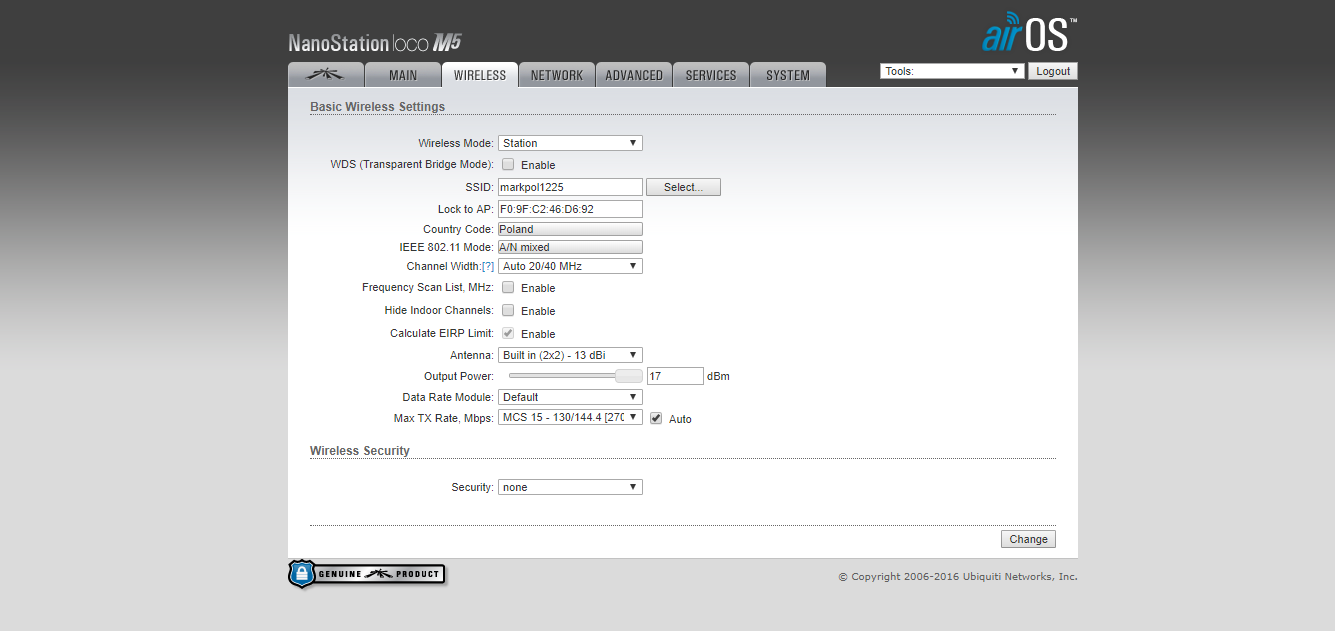Viewport: 1335px width, 631px height.
Task: Open the Antenna dropdown
Action: click(x=570, y=355)
